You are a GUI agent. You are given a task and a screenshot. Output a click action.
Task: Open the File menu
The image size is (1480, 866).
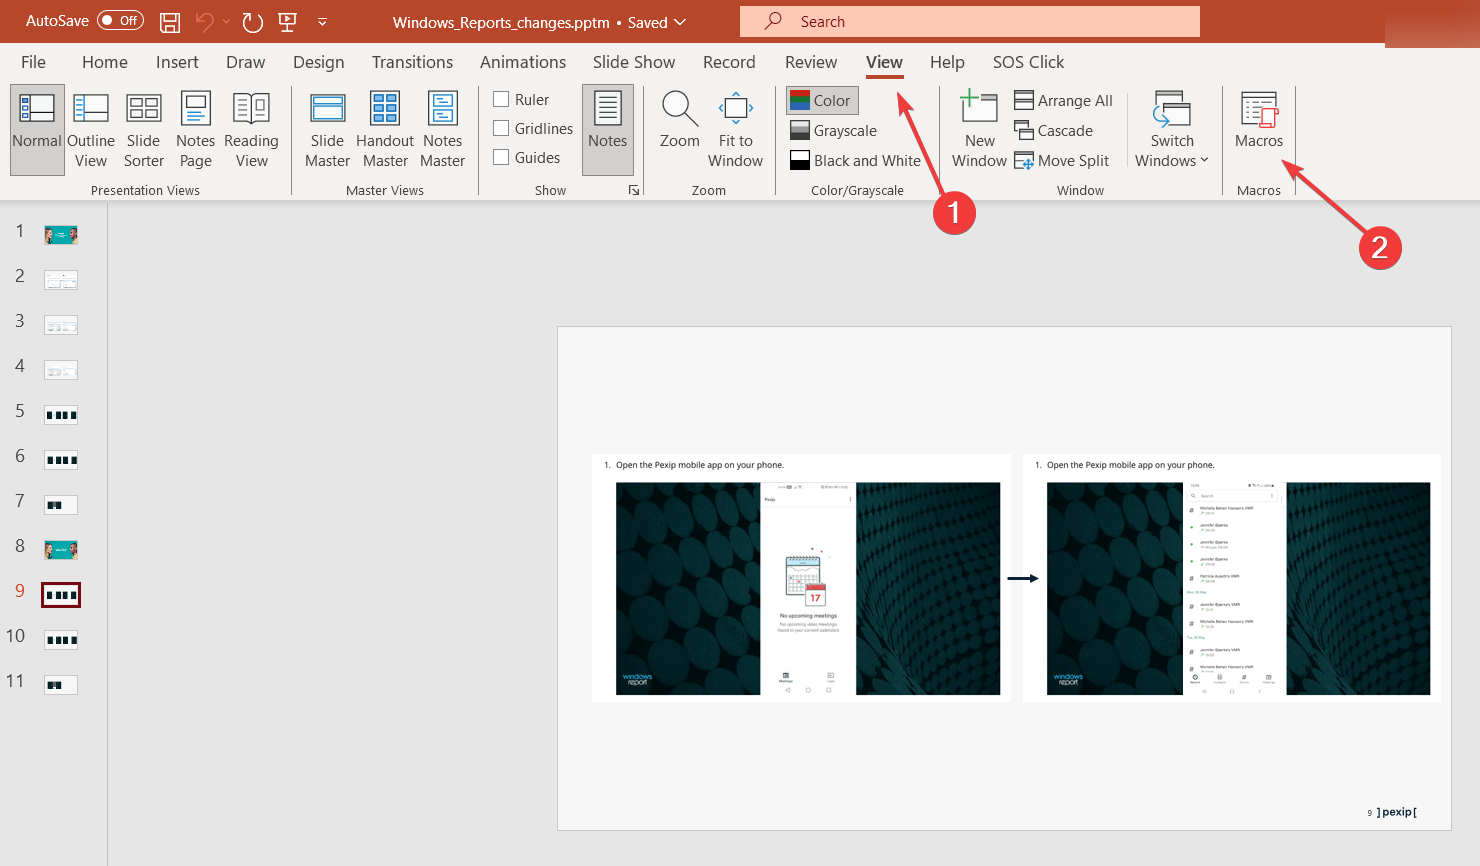[33, 62]
